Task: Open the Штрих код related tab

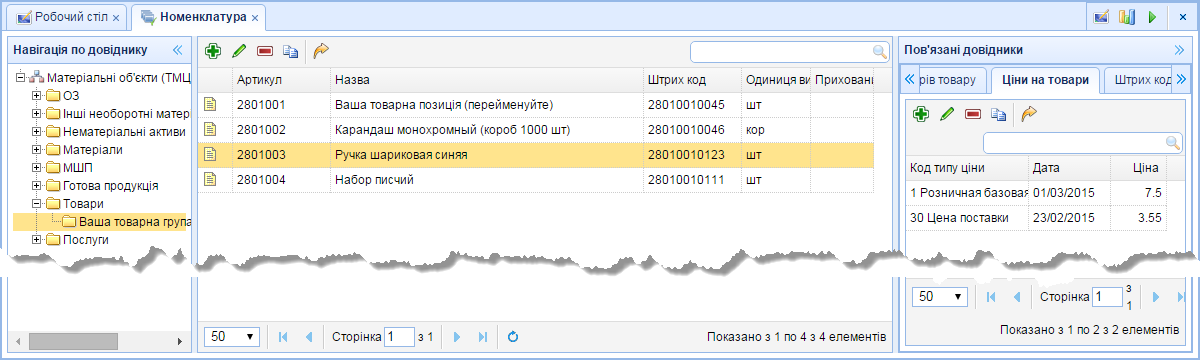Action: (1141, 79)
